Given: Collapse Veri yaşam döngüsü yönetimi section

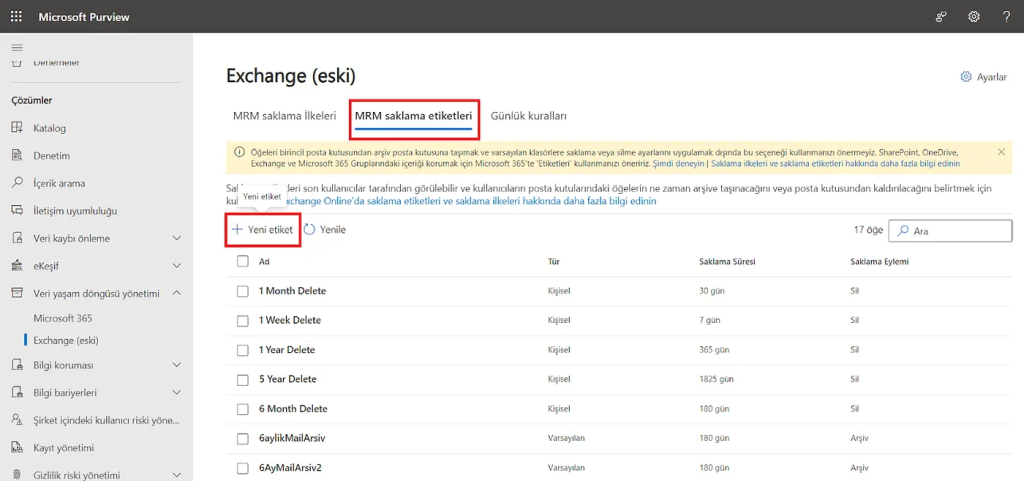Looking at the screenshot, I should click(177, 293).
